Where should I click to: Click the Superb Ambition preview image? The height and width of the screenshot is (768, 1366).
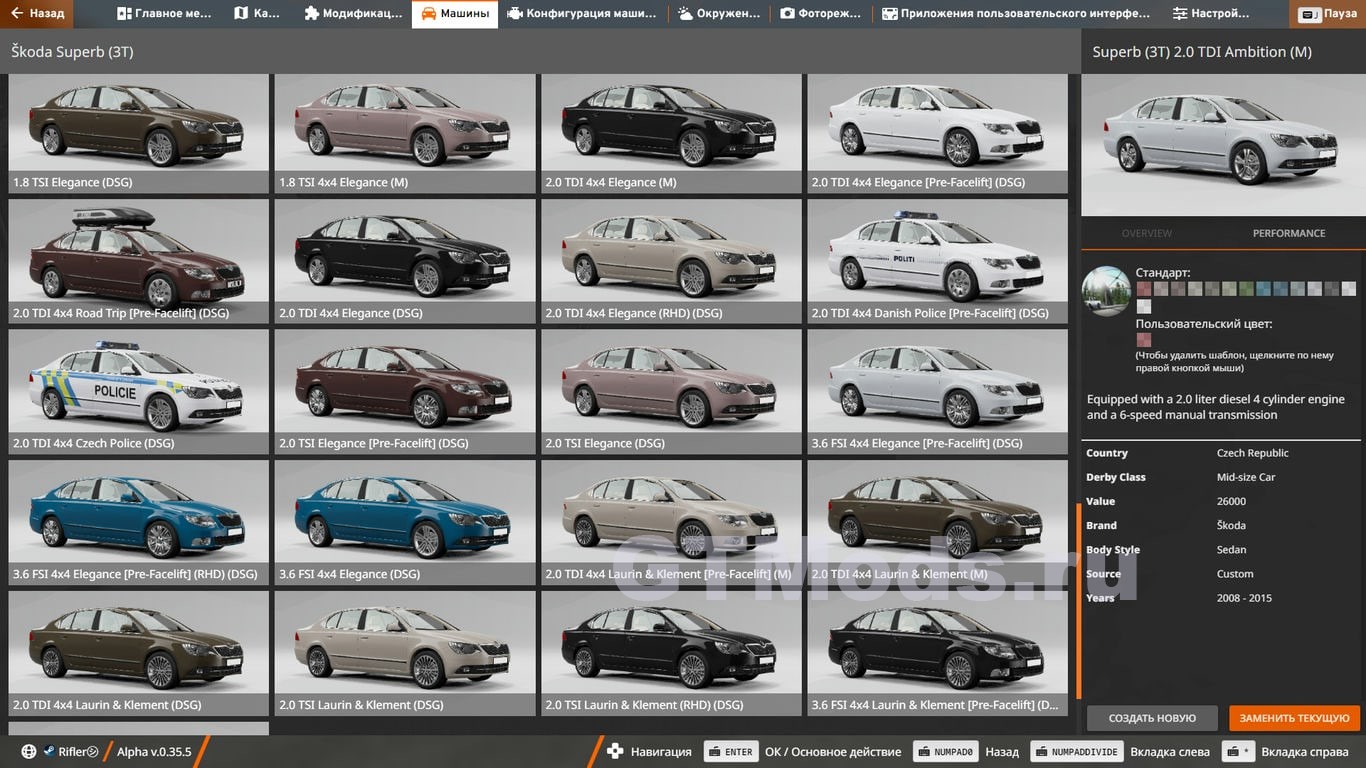coord(1223,145)
